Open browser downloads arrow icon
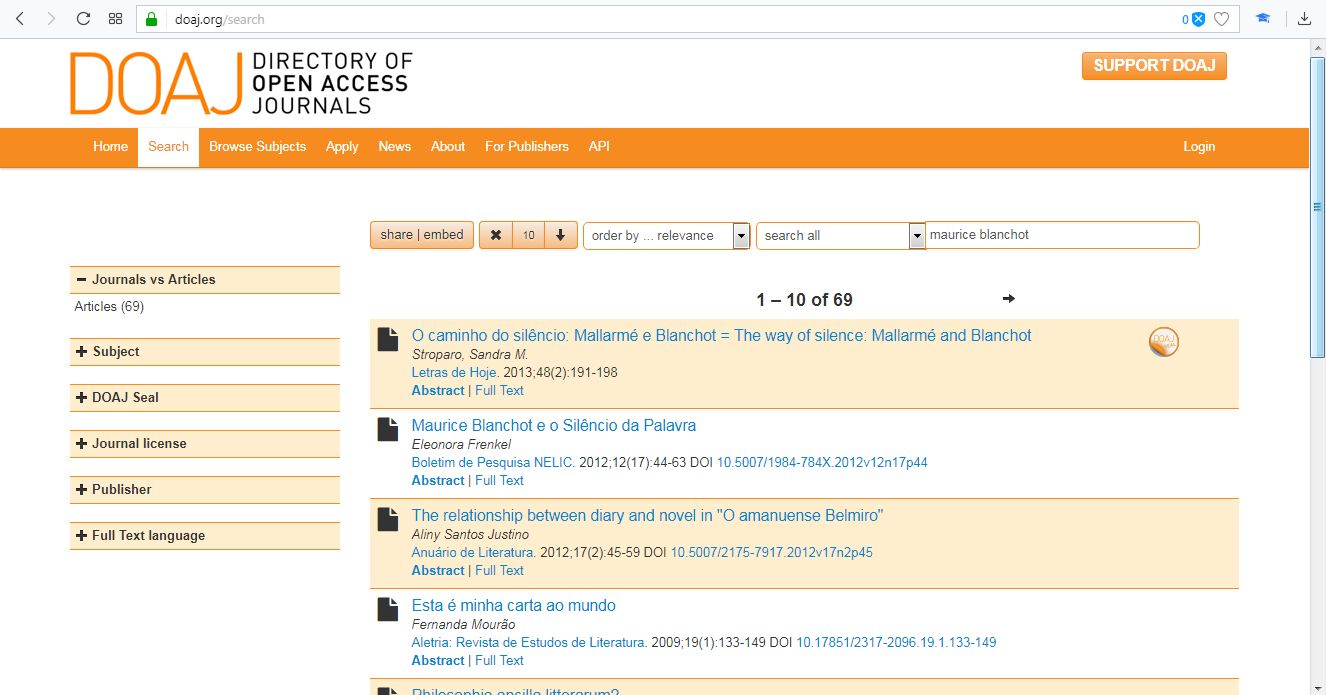 1304,19
